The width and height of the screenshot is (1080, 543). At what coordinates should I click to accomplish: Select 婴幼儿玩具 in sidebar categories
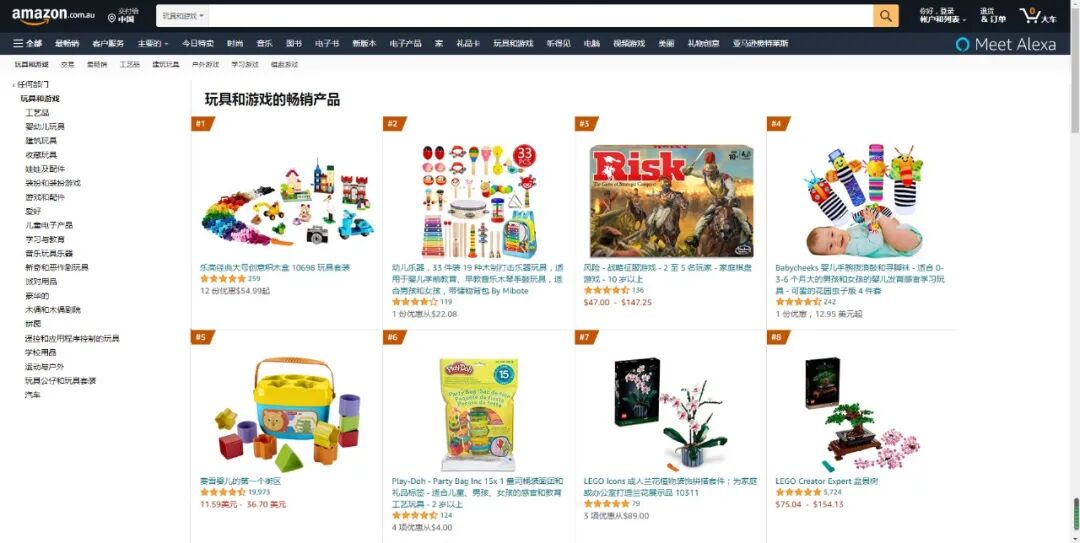click(x=45, y=127)
